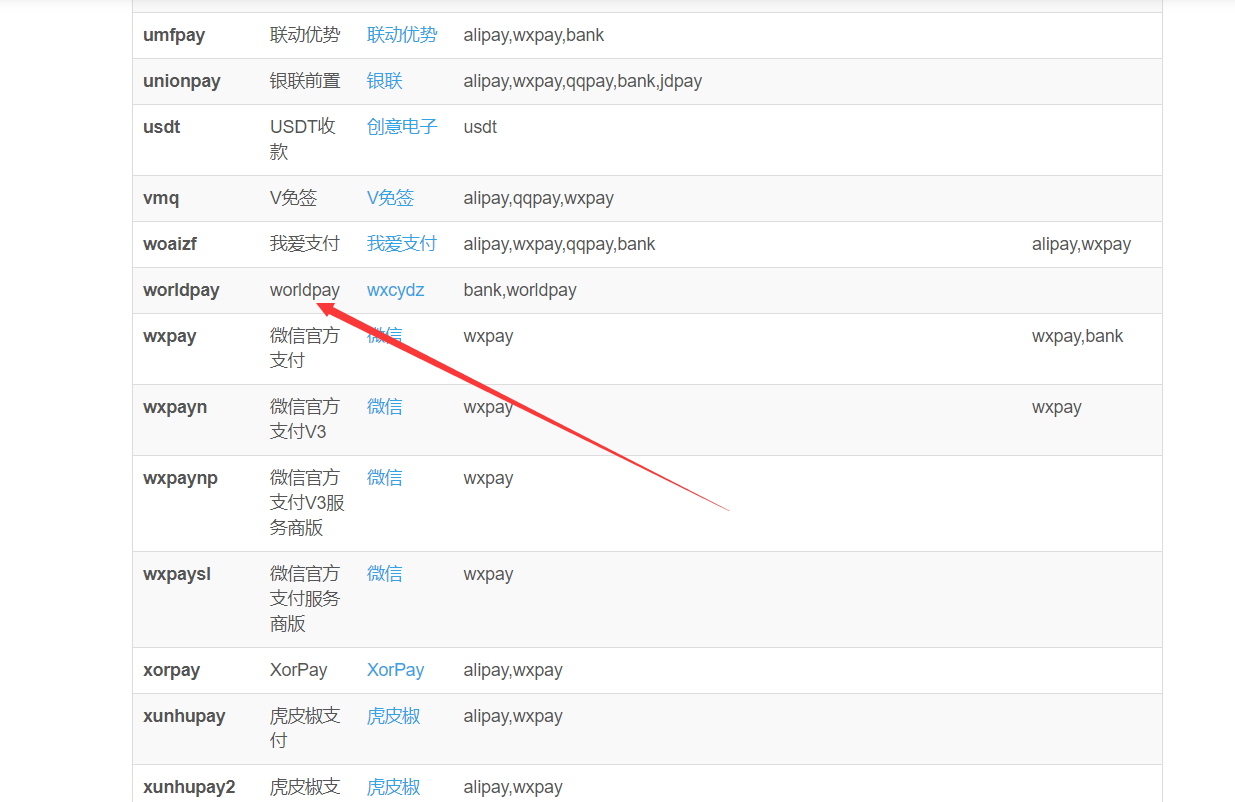Click the 微信官方支付服务商版 description cell
The width and height of the screenshot is (1235, 802).
(305, 599)
